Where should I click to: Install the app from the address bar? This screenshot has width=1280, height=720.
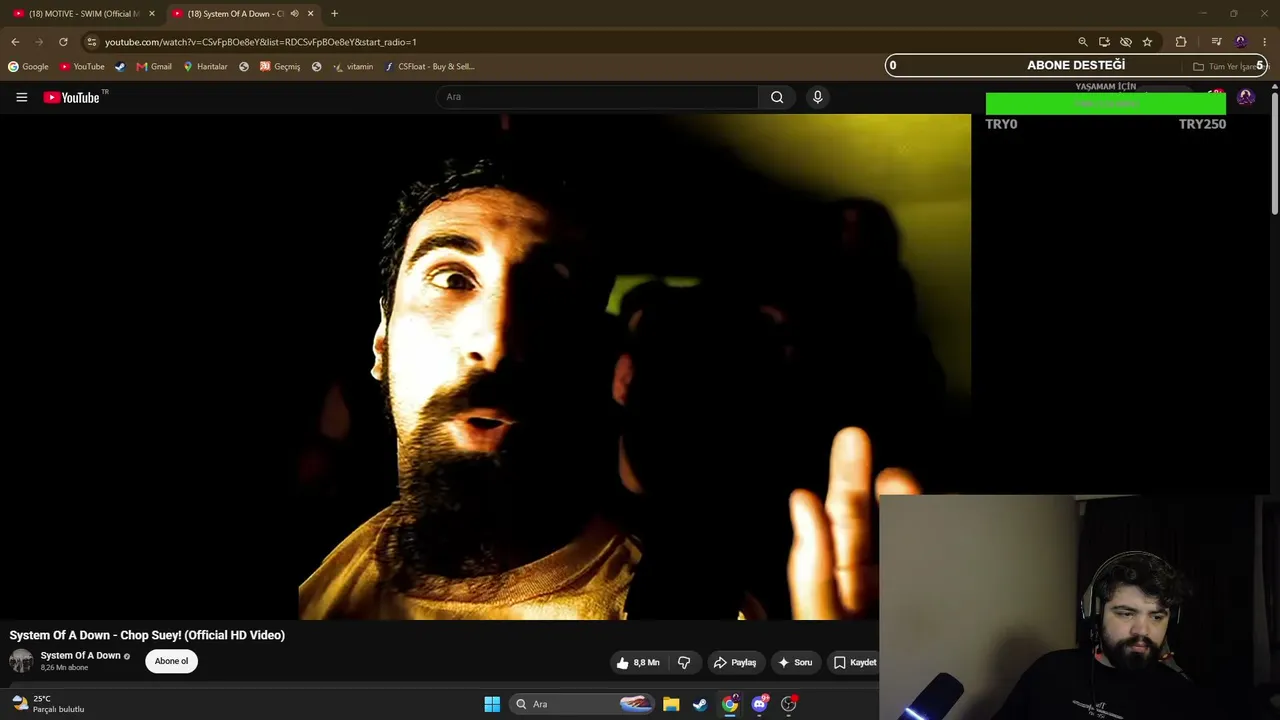[x=1104, y=42]
